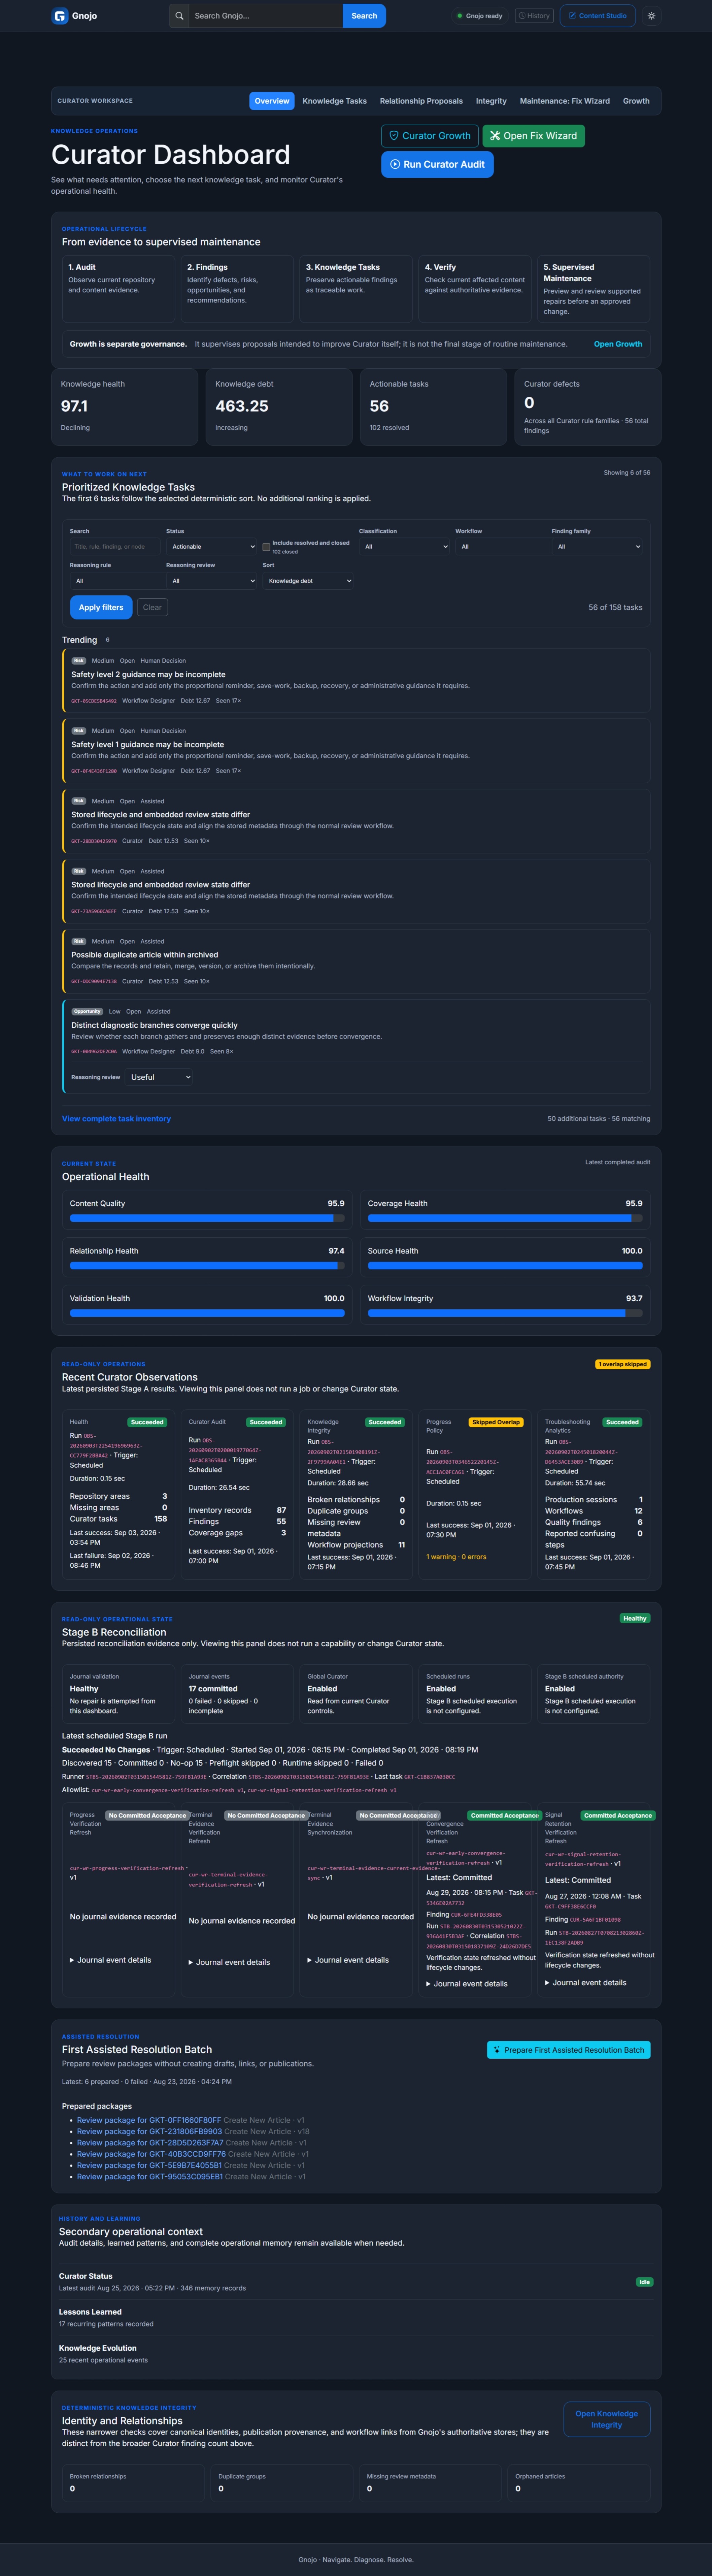Go to the Growth tab

click(x=636, y=101)
